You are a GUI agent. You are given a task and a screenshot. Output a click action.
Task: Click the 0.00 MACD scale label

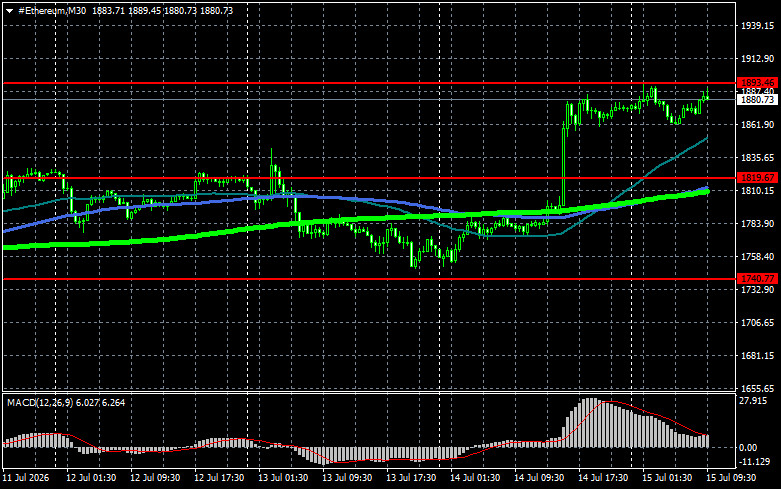tap(748, 448)
